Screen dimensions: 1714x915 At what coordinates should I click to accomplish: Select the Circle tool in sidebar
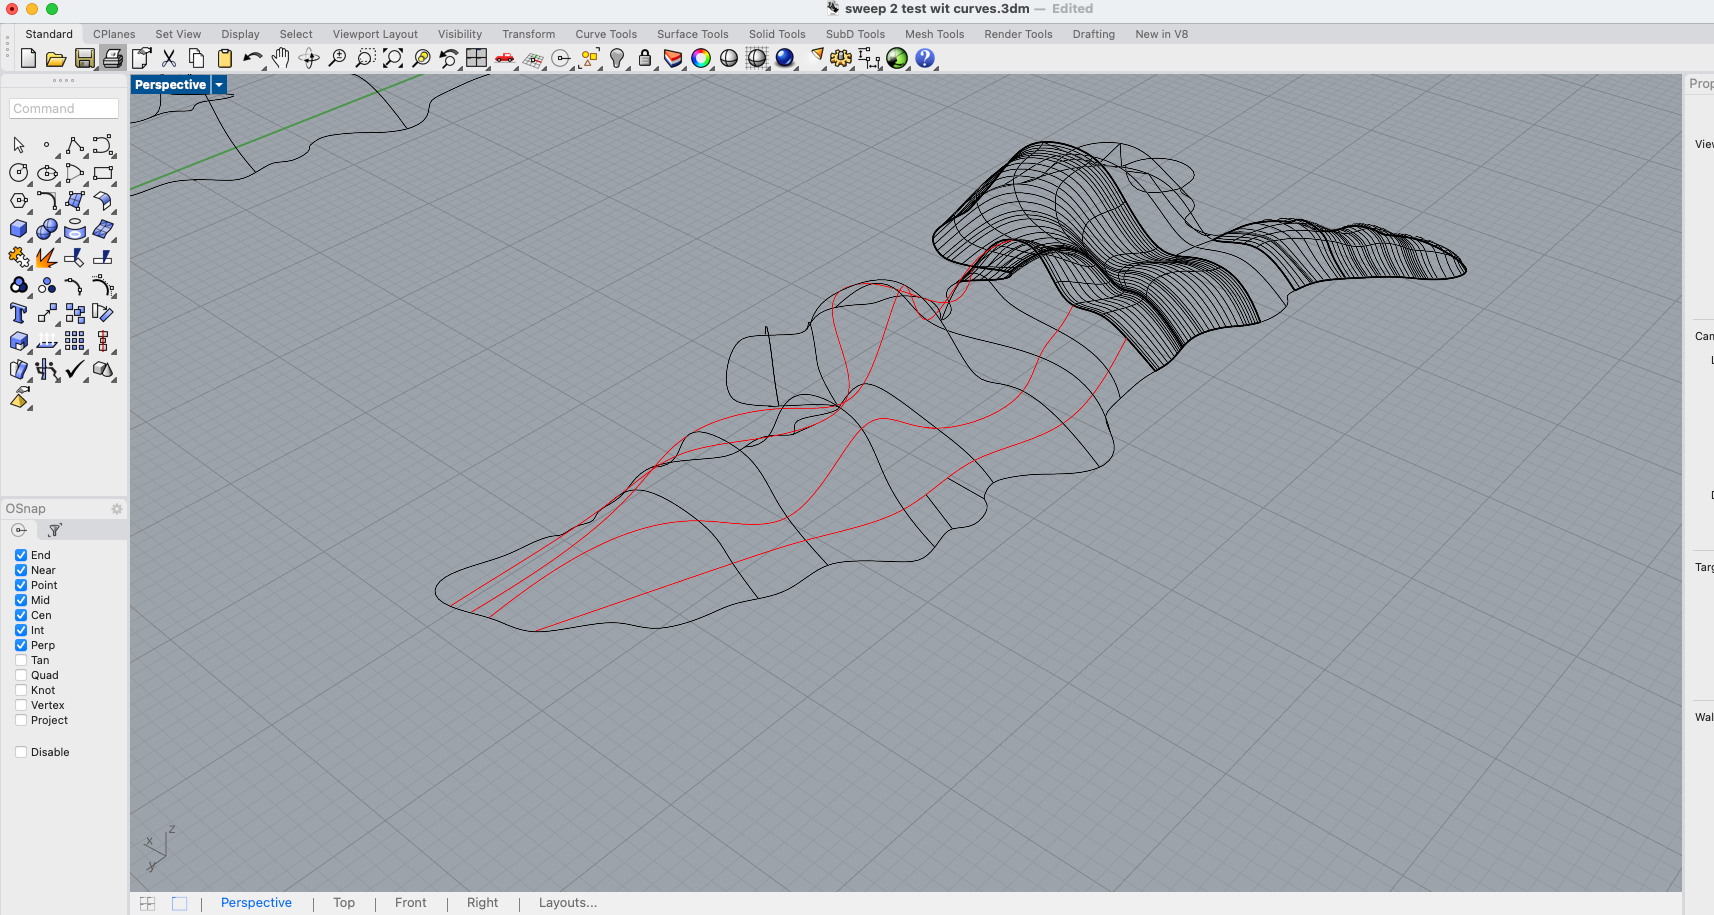[x=19, y=174]
